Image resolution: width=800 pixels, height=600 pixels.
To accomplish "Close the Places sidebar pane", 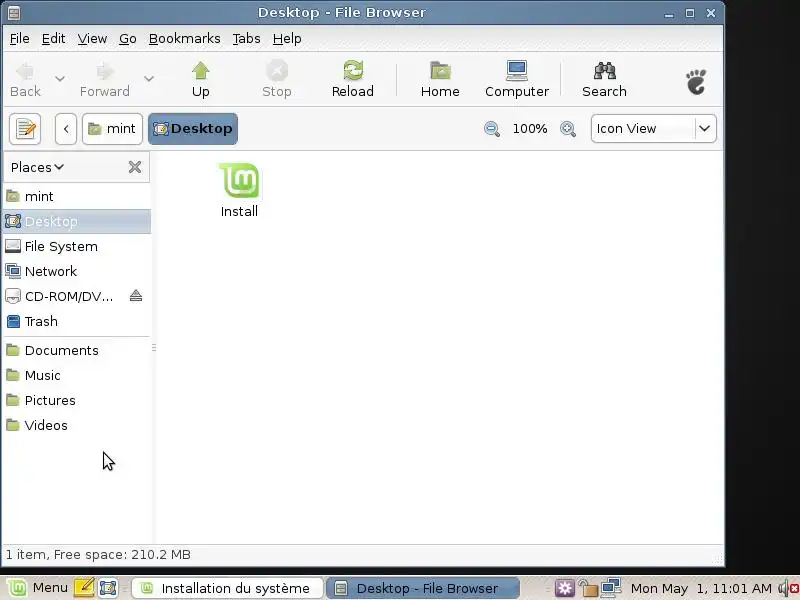I will pyautogui.click(x=135, y=167).
